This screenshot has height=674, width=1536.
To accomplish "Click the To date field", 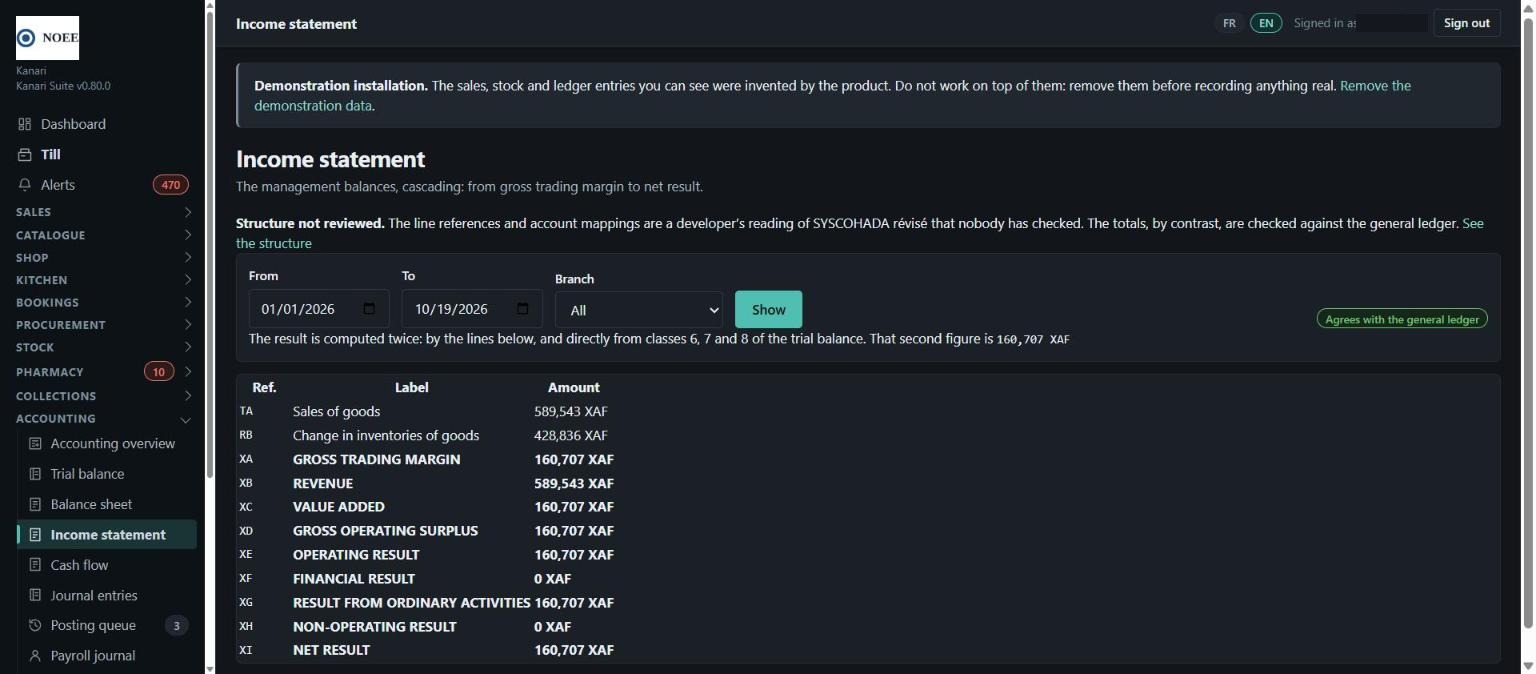I will (472, 309).
